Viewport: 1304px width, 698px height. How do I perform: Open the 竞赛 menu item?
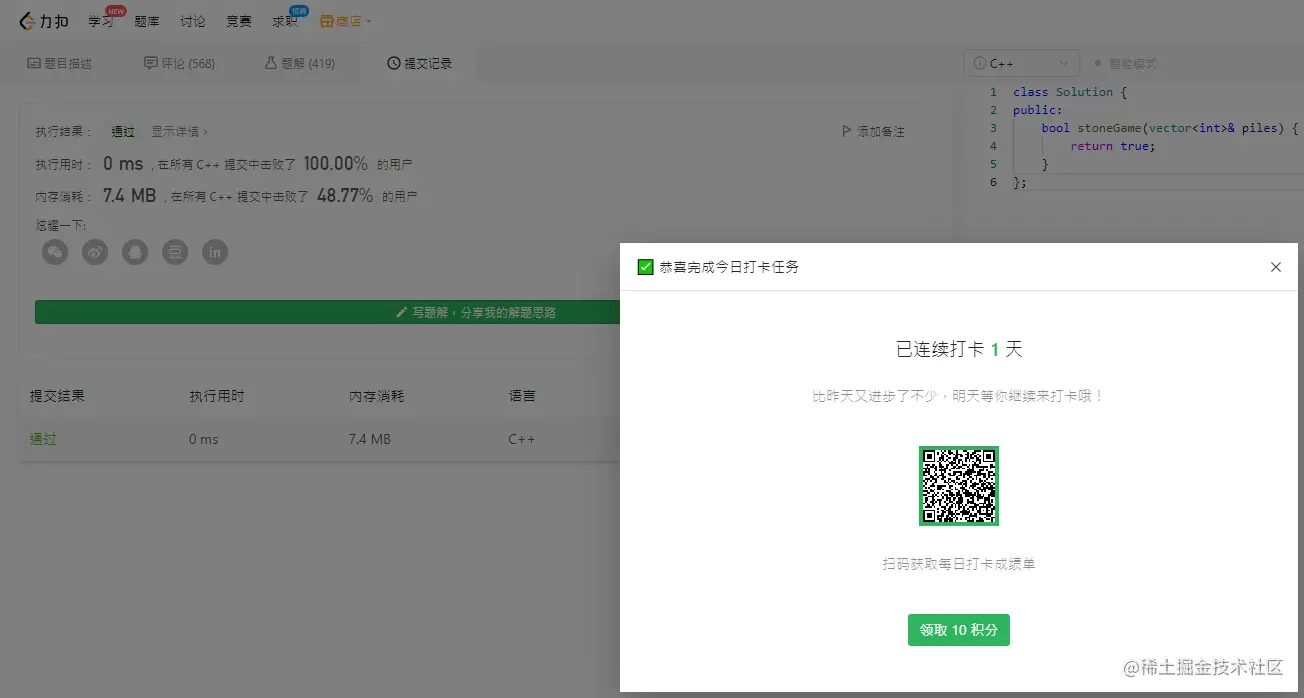(x=239, y=21)
